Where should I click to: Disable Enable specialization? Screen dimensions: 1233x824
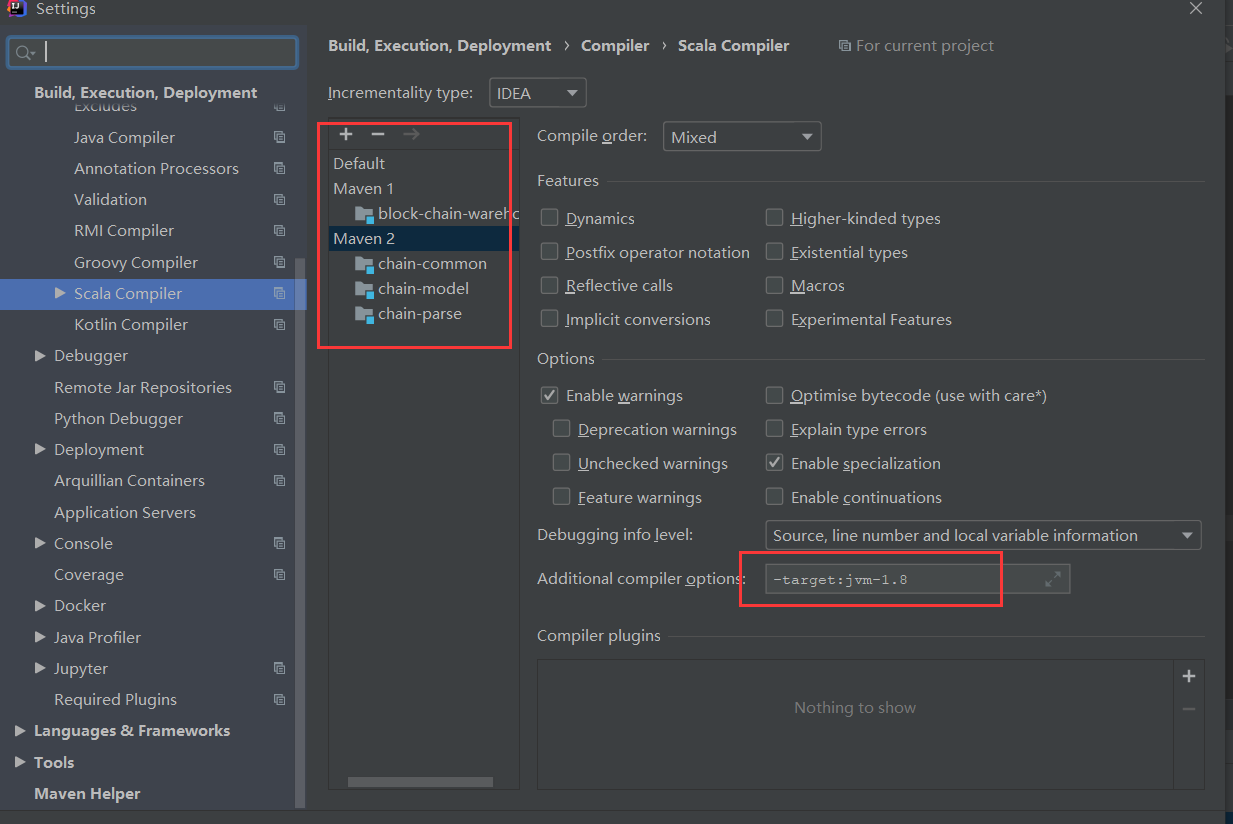tap(774, 463)
